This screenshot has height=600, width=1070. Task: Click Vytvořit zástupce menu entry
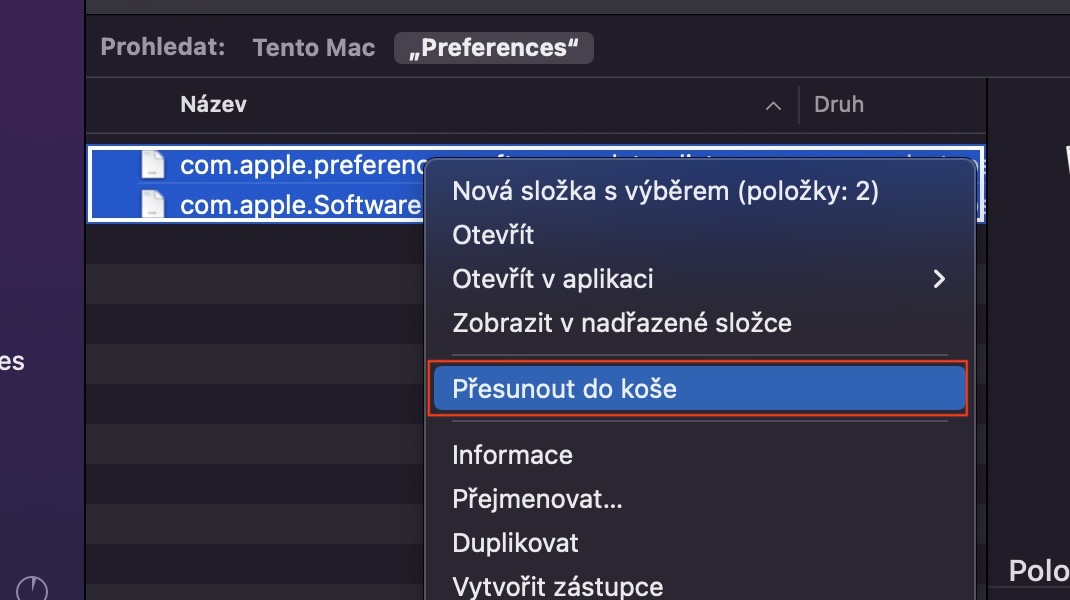click(x=557, y=586)
